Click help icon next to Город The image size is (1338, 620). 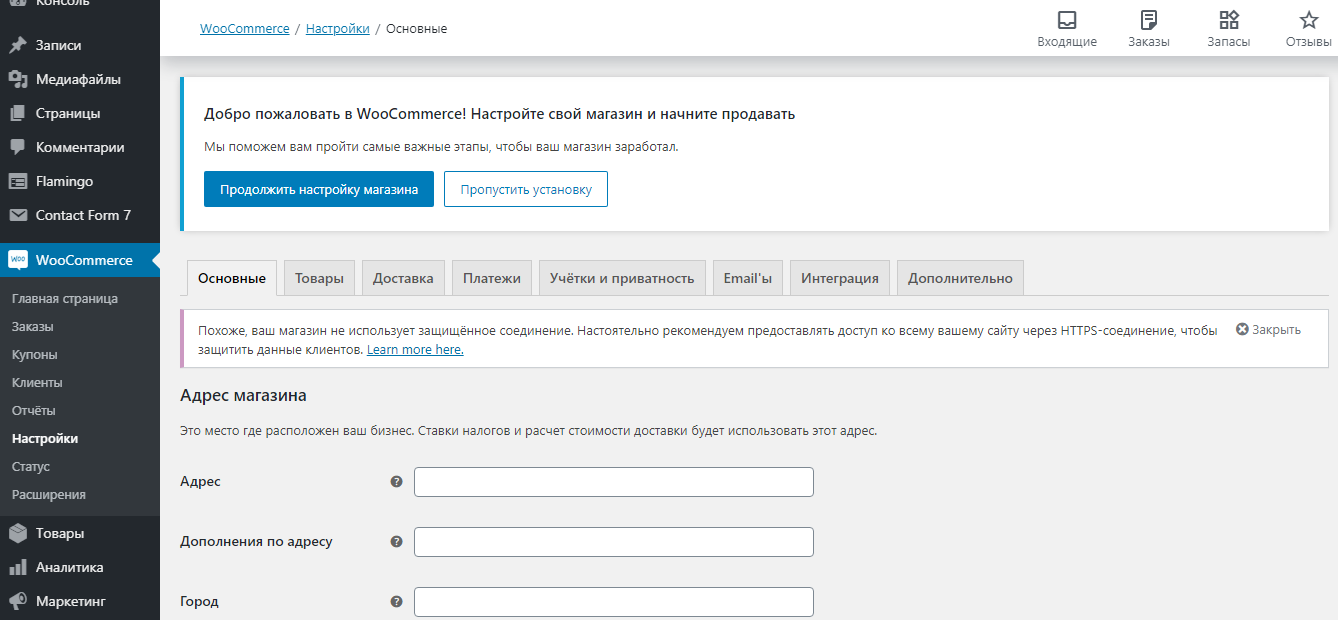pos(396,602)
